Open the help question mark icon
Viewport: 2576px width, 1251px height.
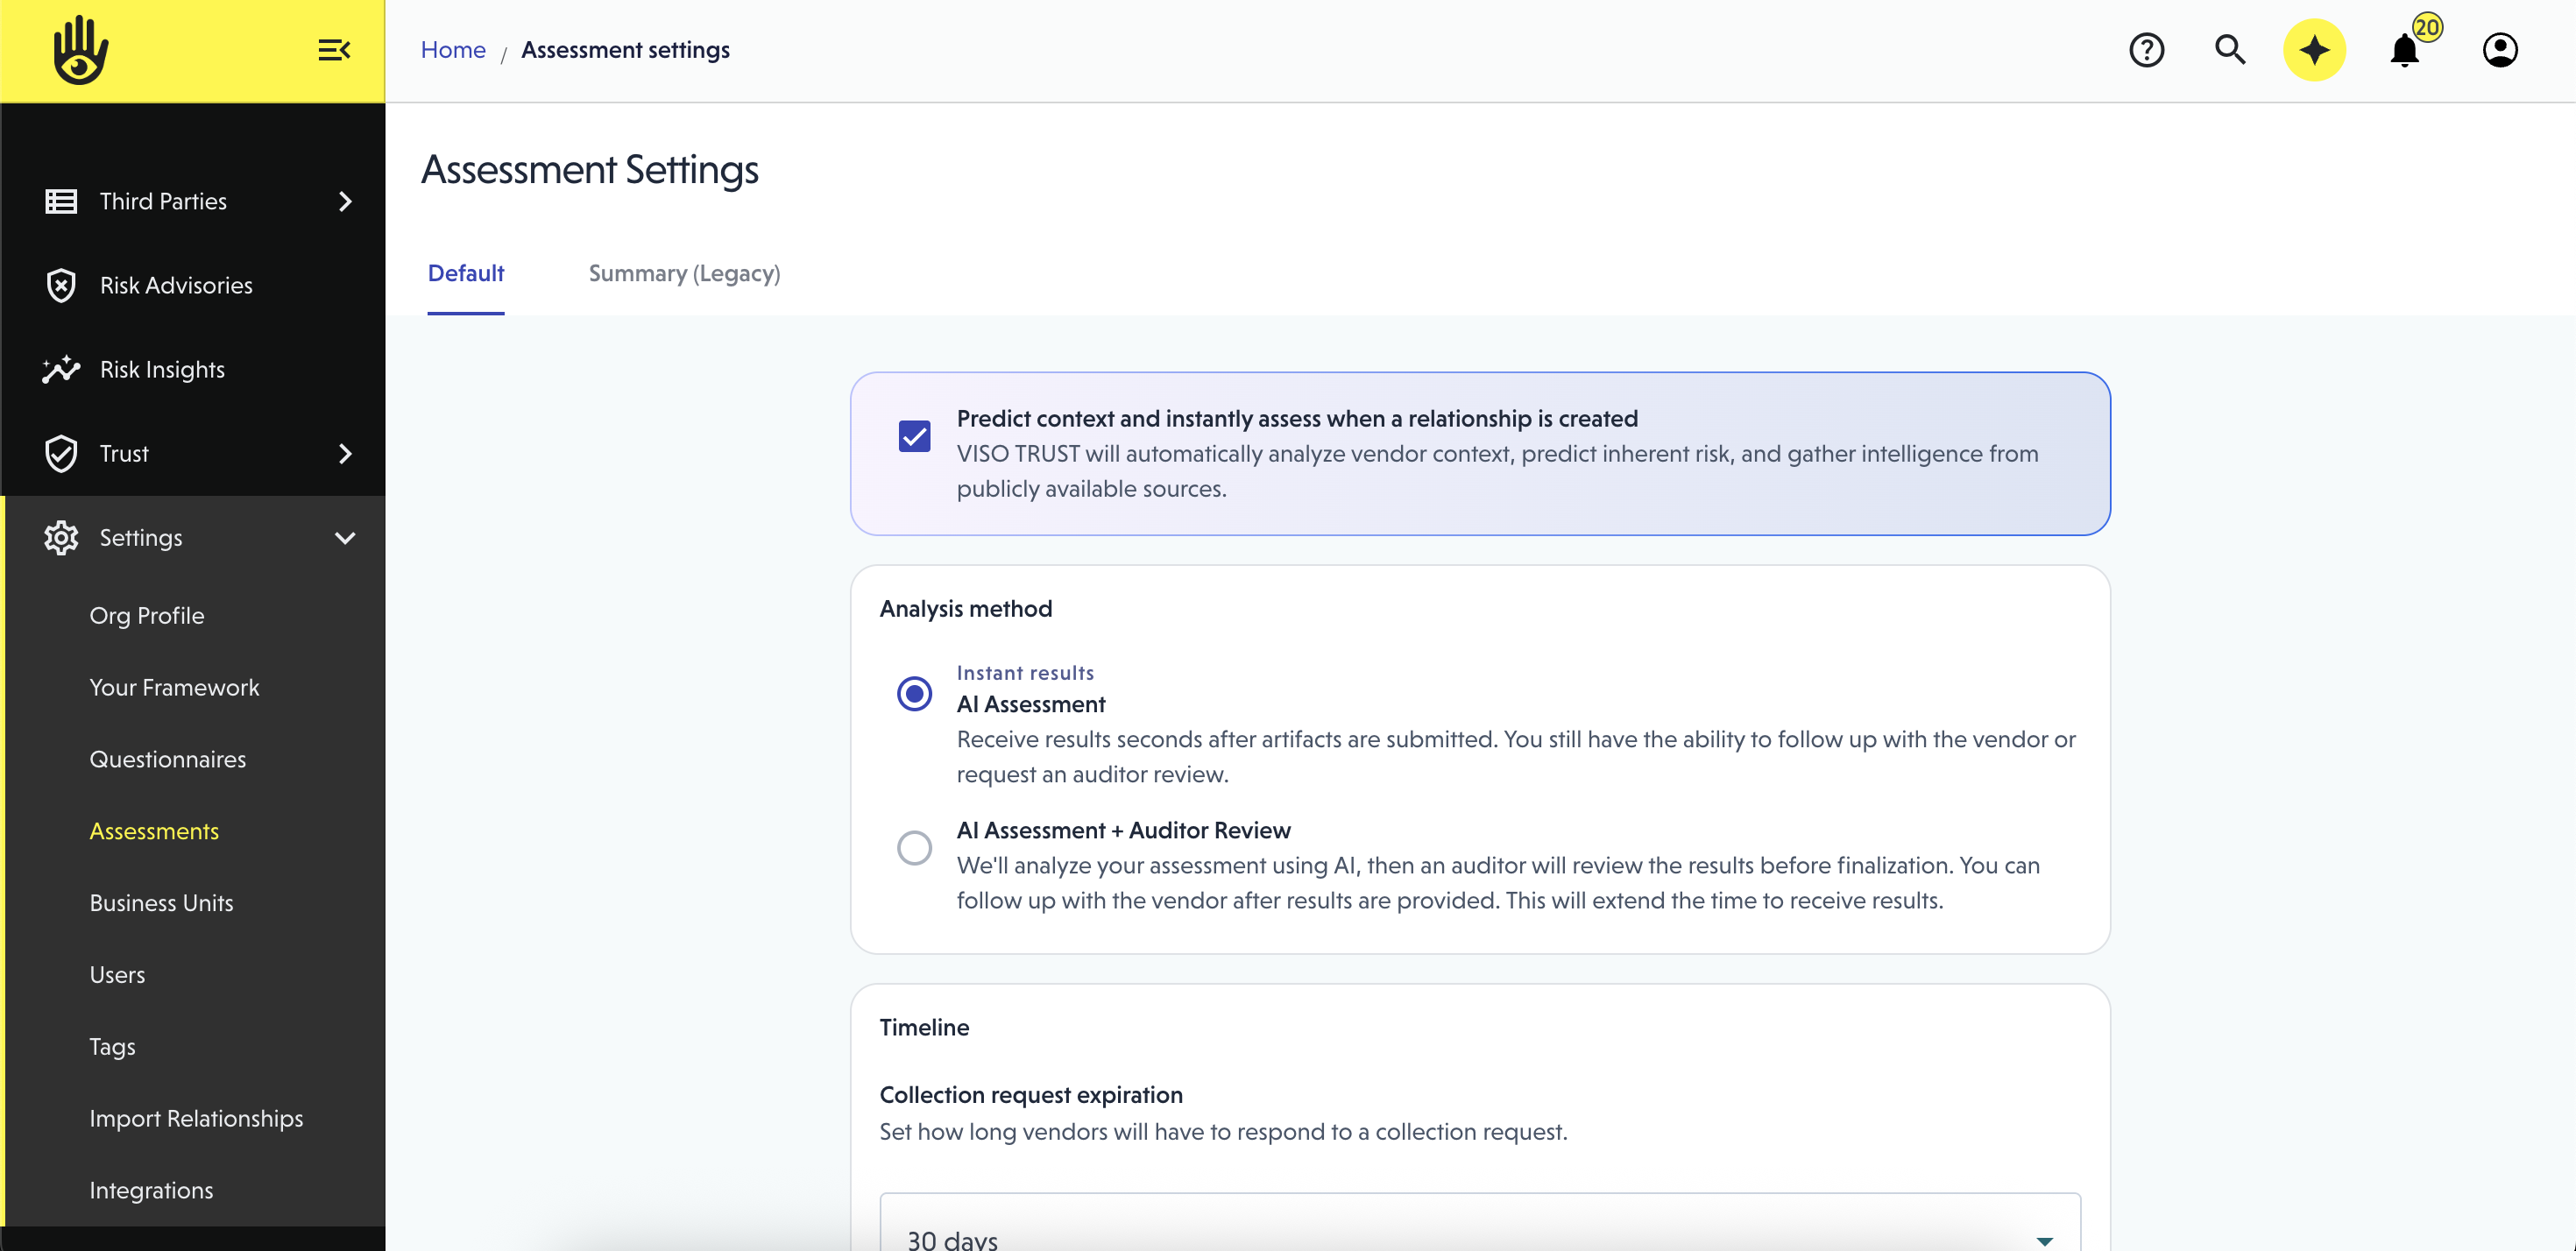[2146, 50]
